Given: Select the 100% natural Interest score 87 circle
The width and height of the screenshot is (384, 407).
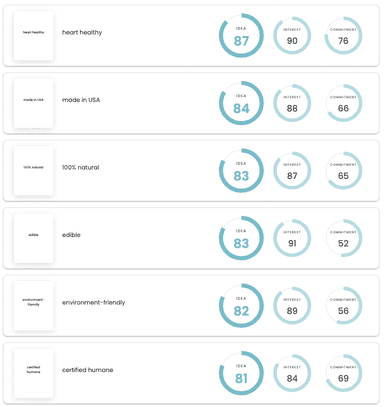Looking at the screenshot, I should coord(292,171).
